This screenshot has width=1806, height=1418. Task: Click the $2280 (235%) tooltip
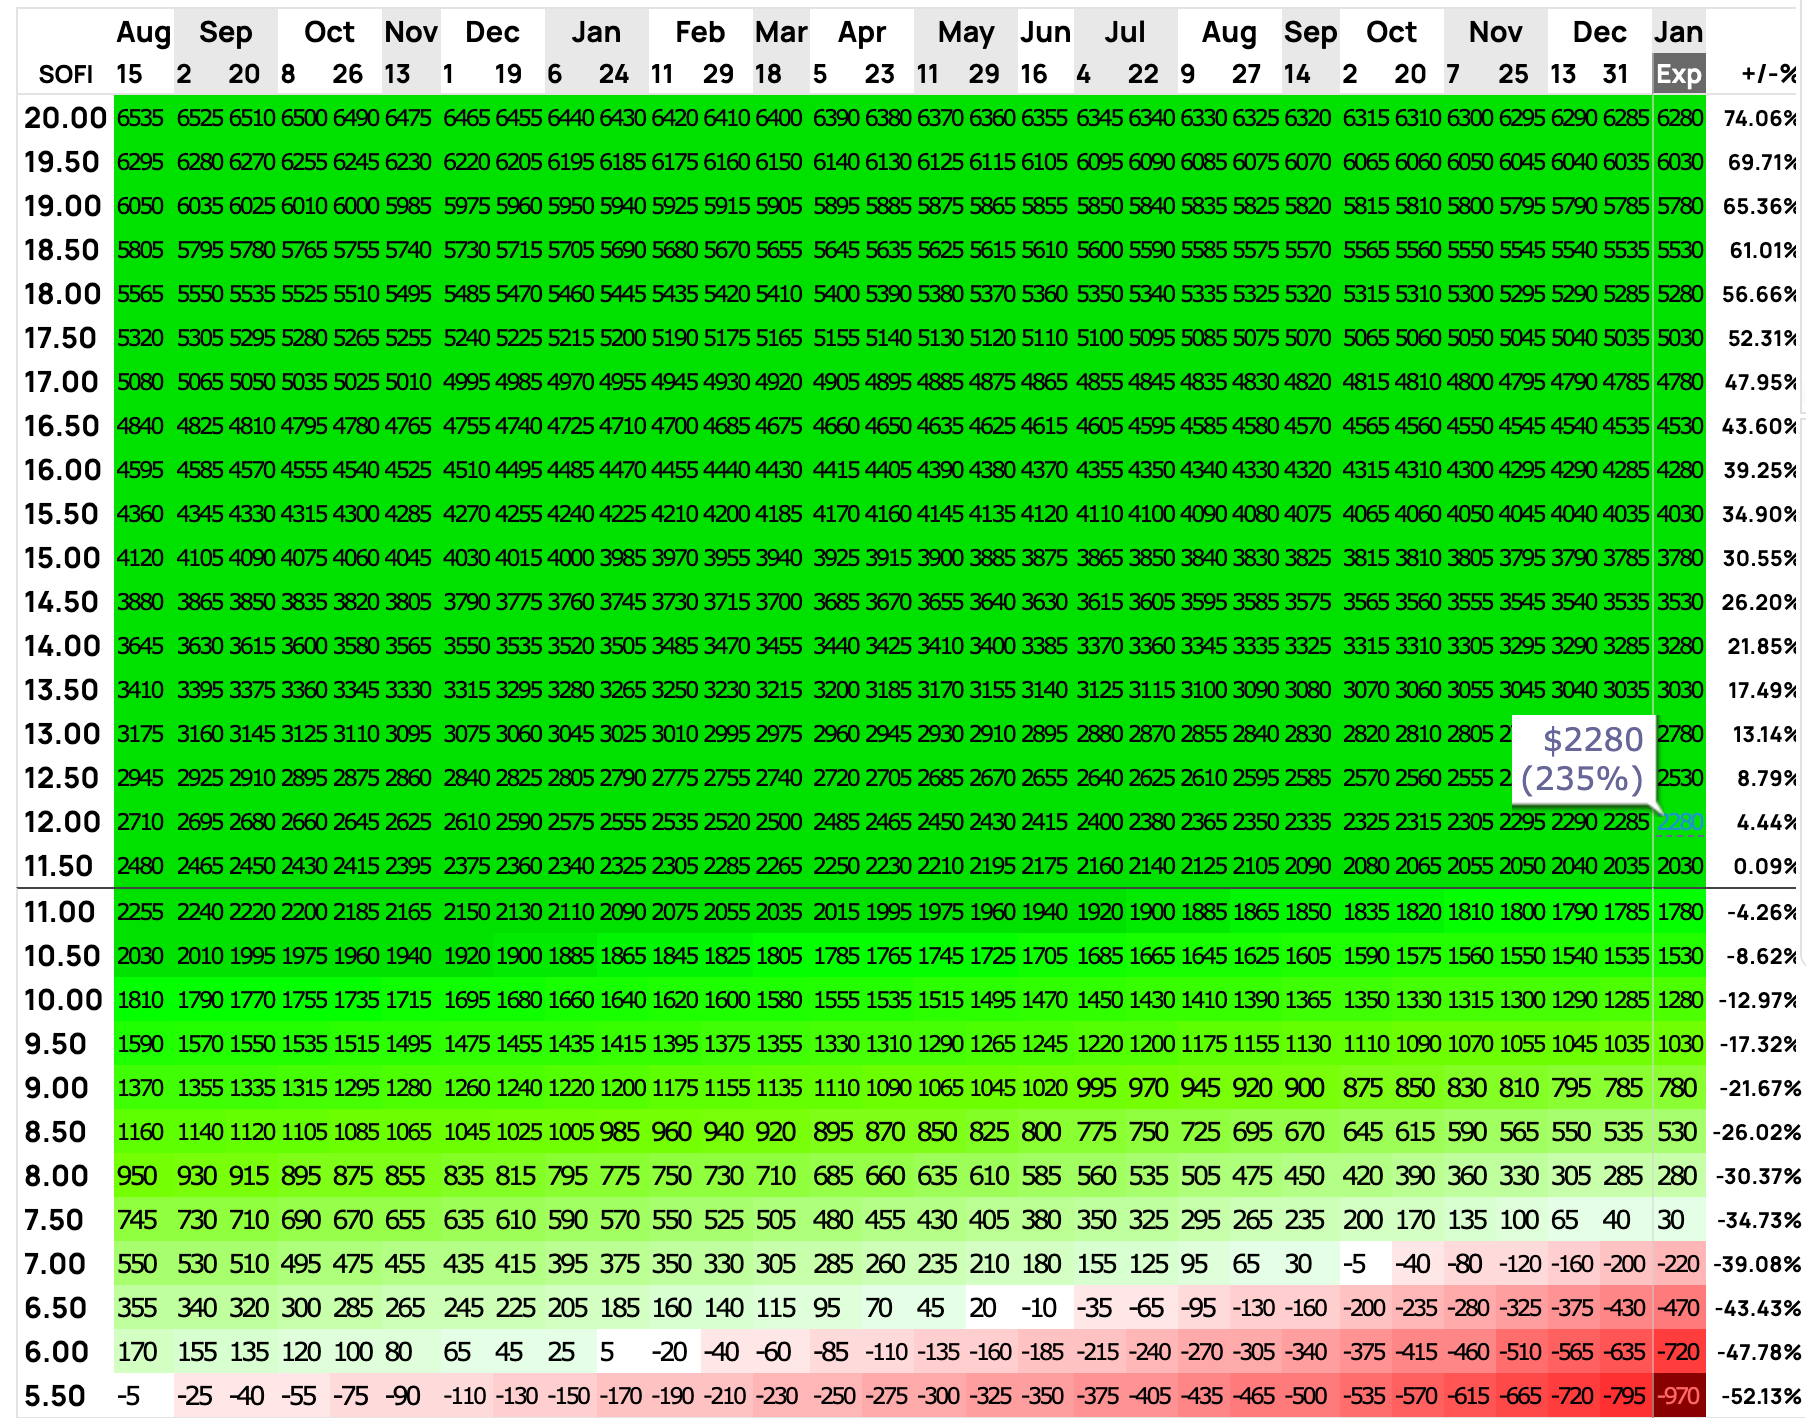pos(1585,759)
